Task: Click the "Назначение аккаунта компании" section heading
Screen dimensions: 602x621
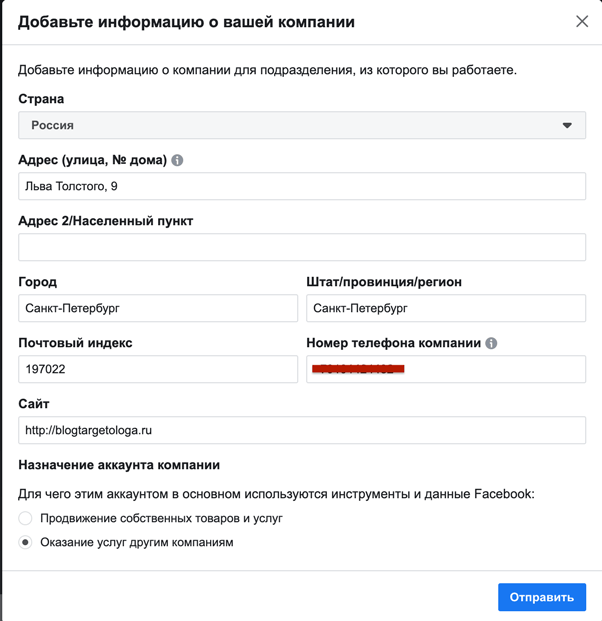Action: pos(119,465)
